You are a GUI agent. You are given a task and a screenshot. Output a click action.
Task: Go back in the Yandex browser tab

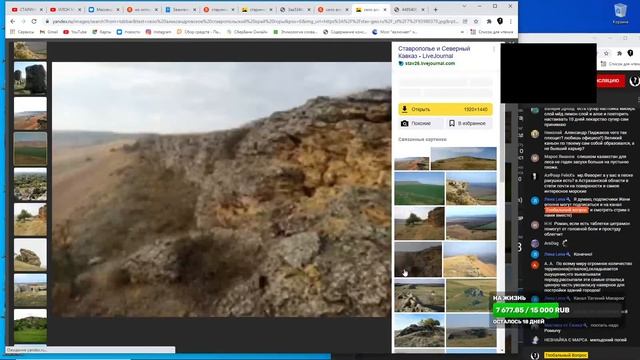(13, 21)
